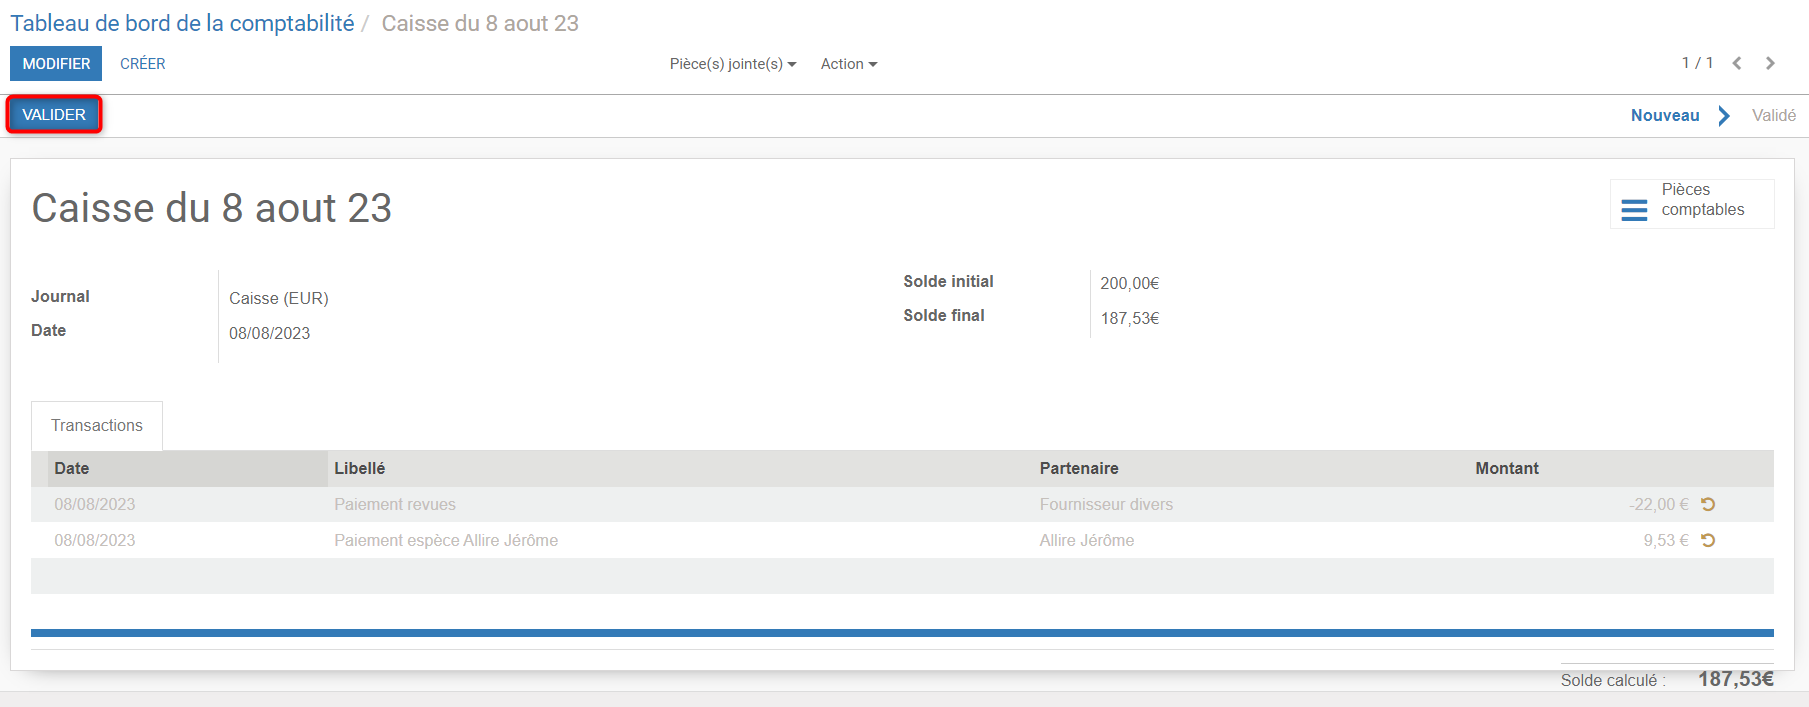Viewport: 1809px width, 707px height.
Task: Open Tableau de bord de la comptabilité breadcrumb
Action: tap(182, 23)
